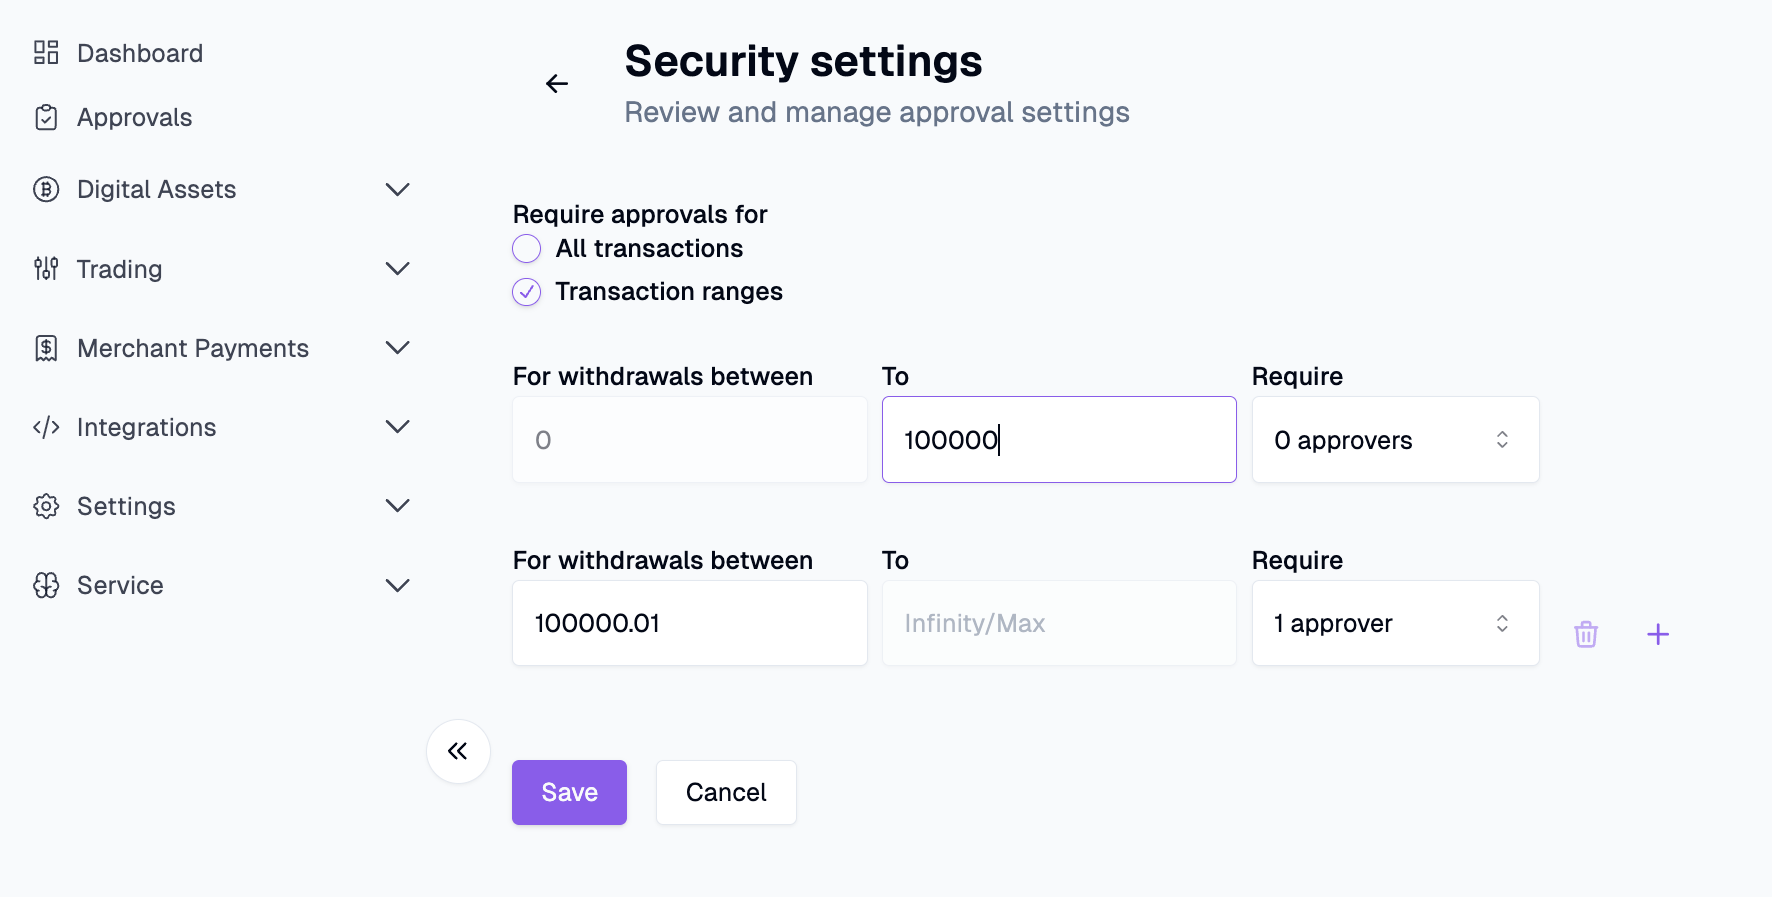The image size is (1772, 897).
Task: Click the trash icon to delete range
Action: [1586, 634]
